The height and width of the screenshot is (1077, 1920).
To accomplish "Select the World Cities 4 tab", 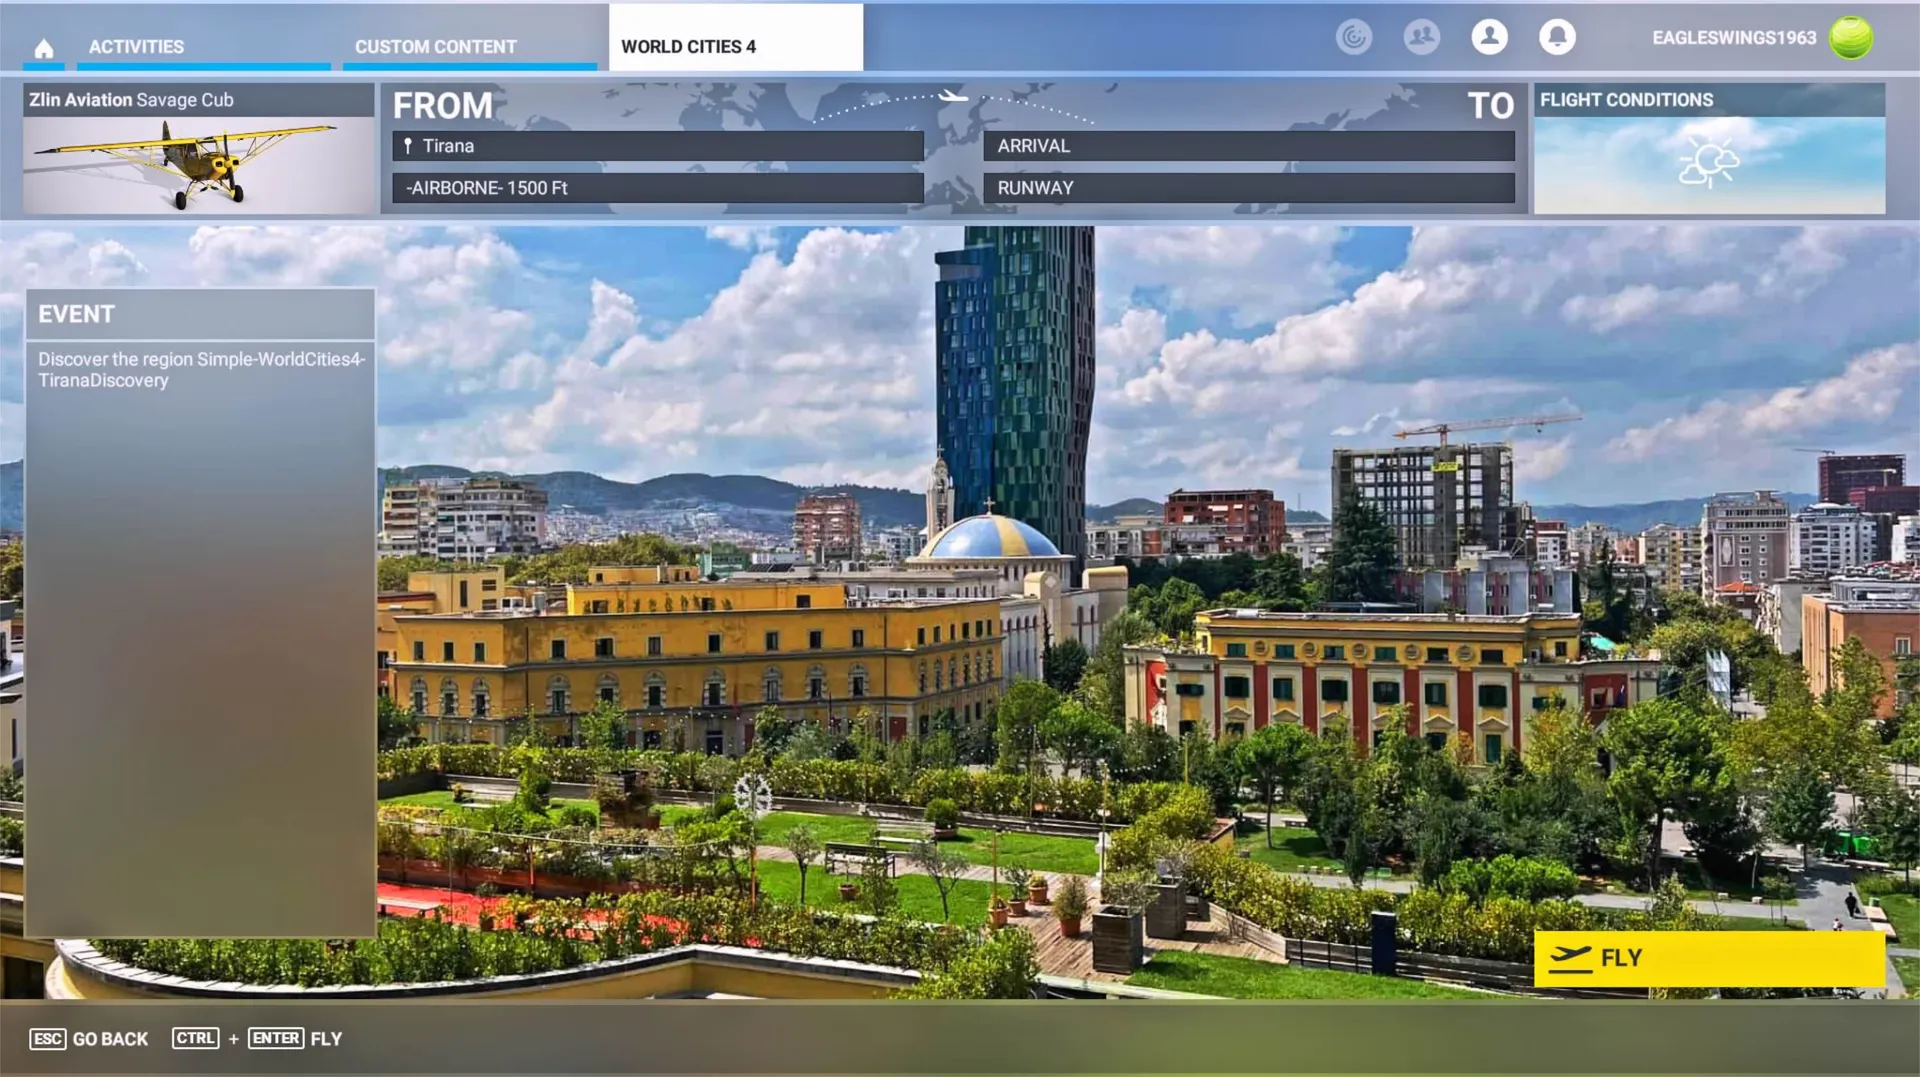I will tap(688, 47).
